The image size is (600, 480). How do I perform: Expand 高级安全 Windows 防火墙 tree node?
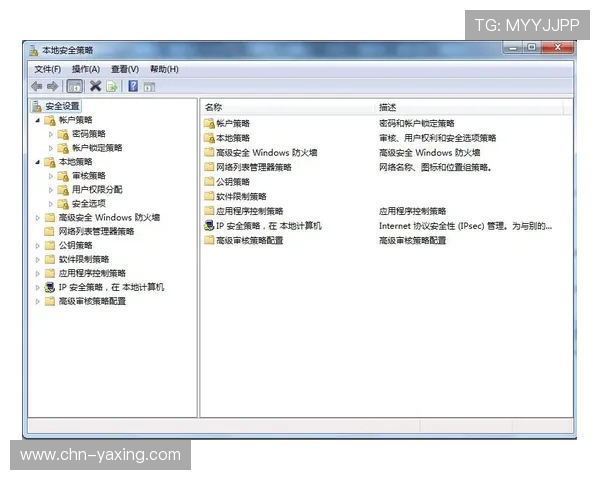[38, 218]
